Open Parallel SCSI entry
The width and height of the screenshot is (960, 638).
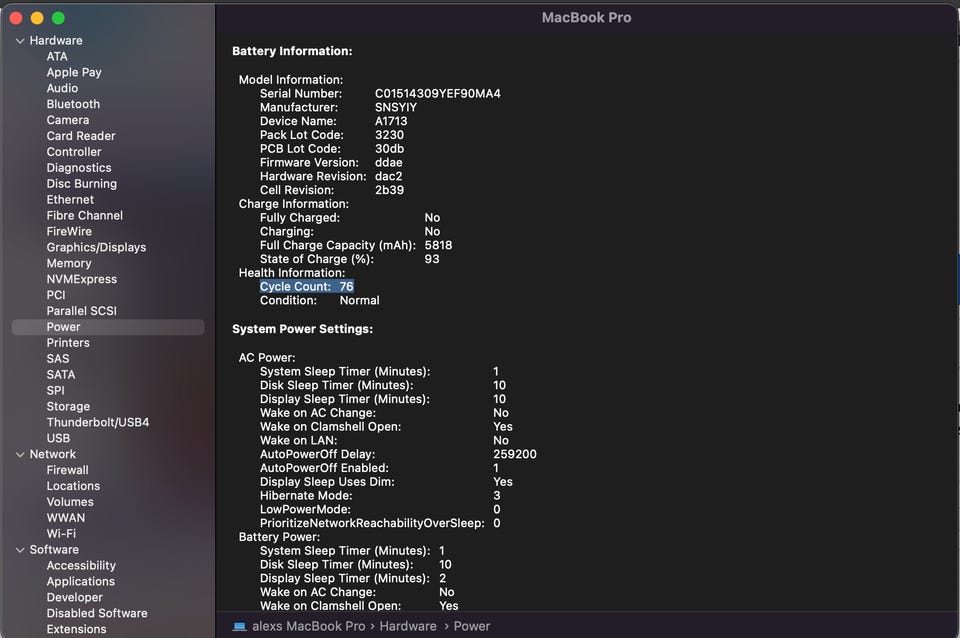tap(81, 311)
